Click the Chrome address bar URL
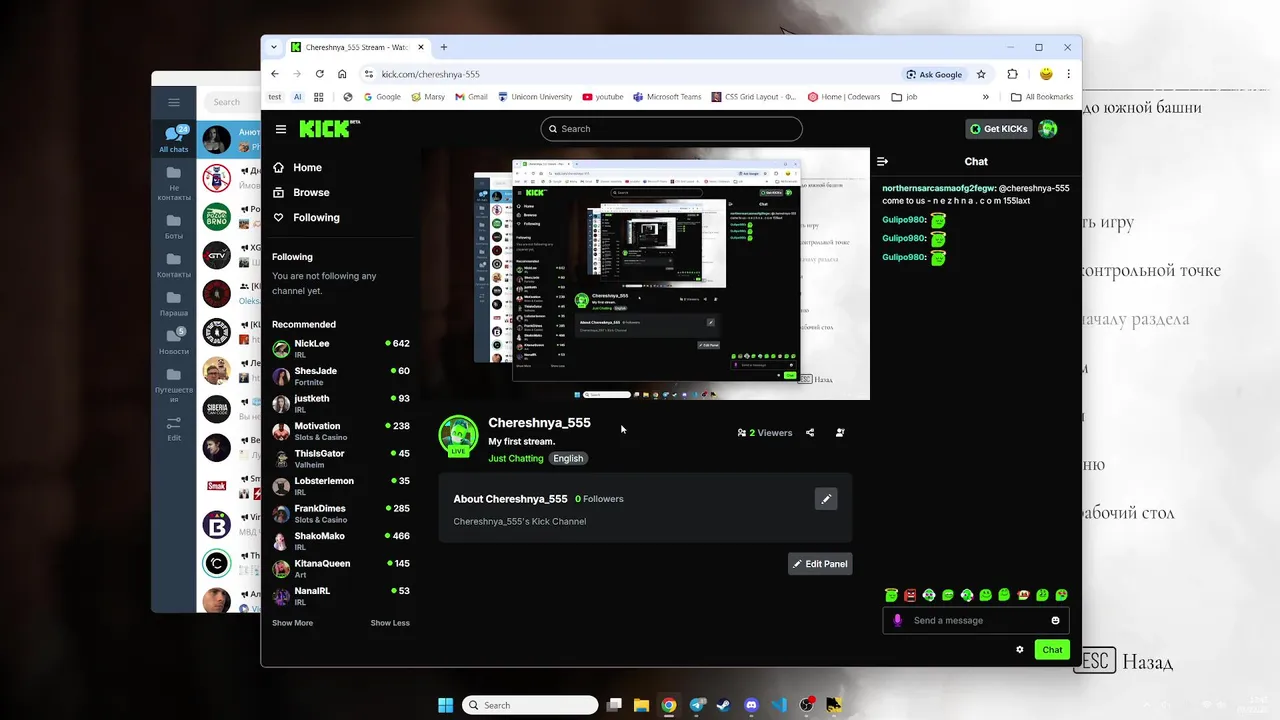The height and width of the screenshot is (720, 1280). point(431,74)
